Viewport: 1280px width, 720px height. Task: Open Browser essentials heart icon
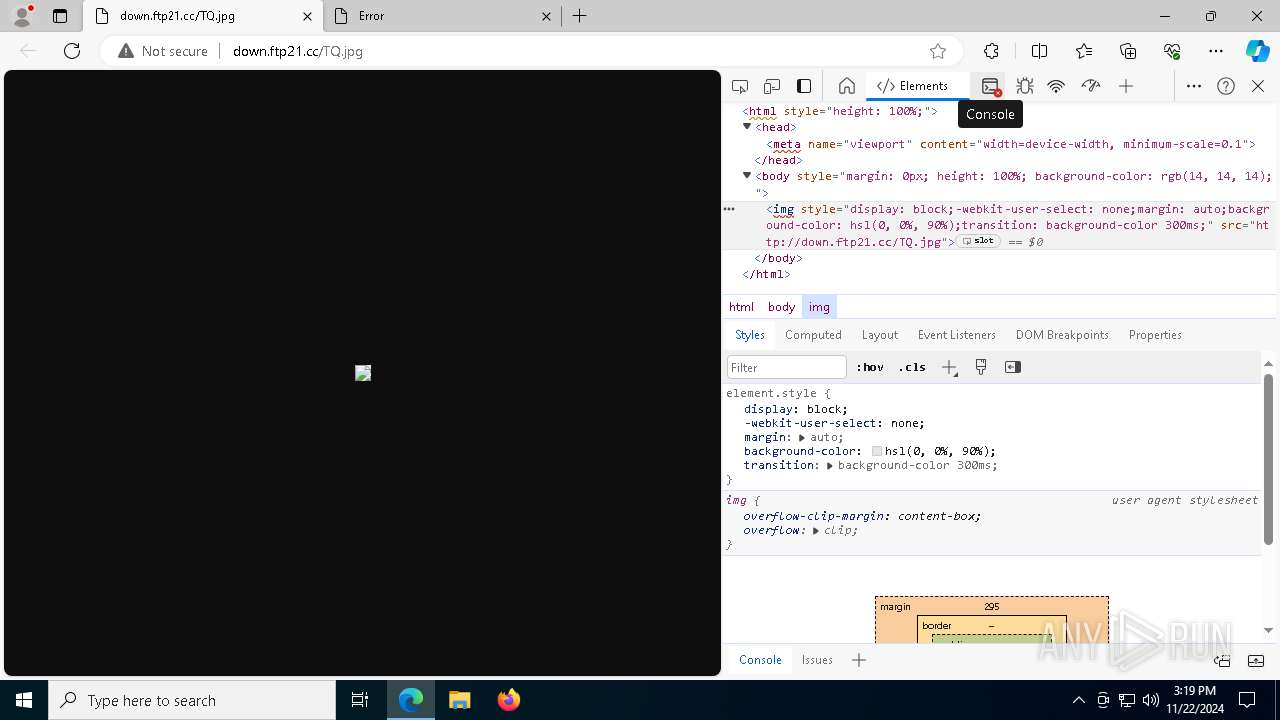pos(1172,51)
